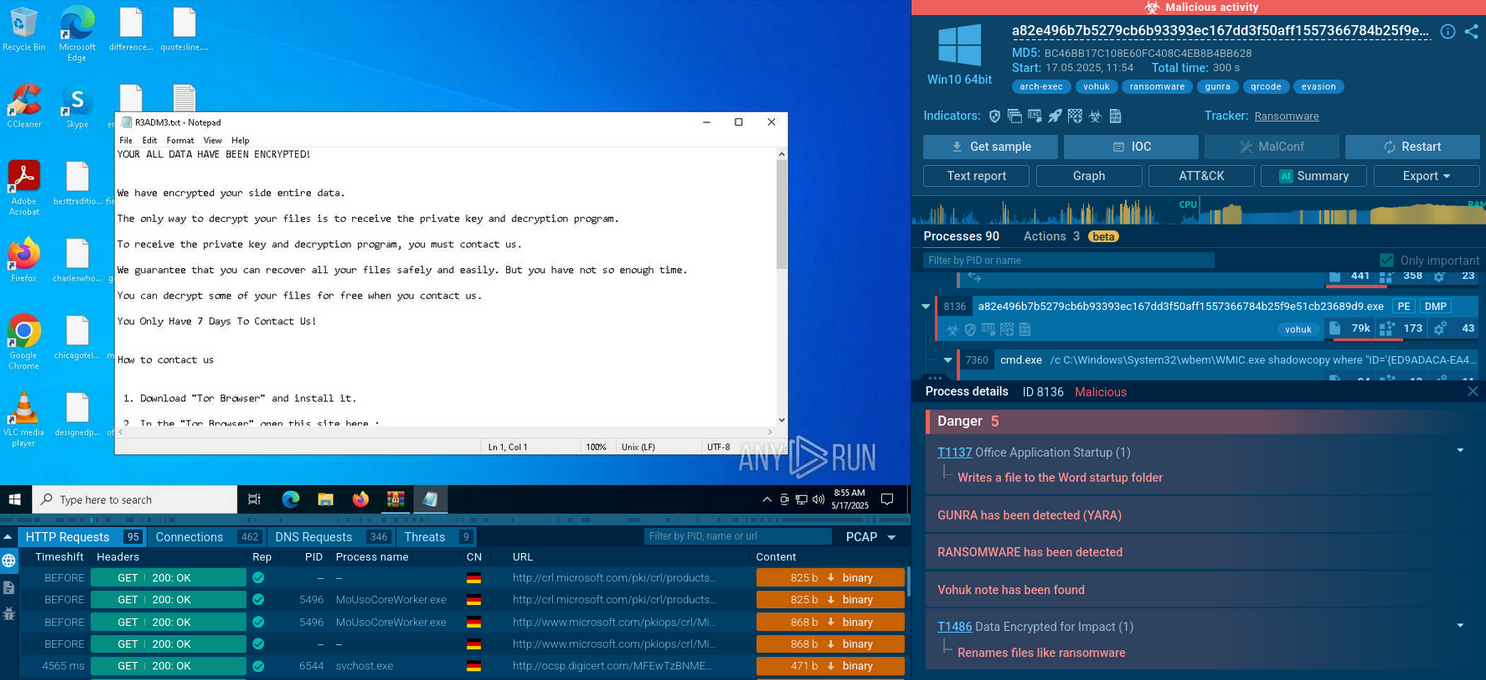1486x680 pixels.
Task: Open files count 79k for process 8136
Action: pos(1350,328)
